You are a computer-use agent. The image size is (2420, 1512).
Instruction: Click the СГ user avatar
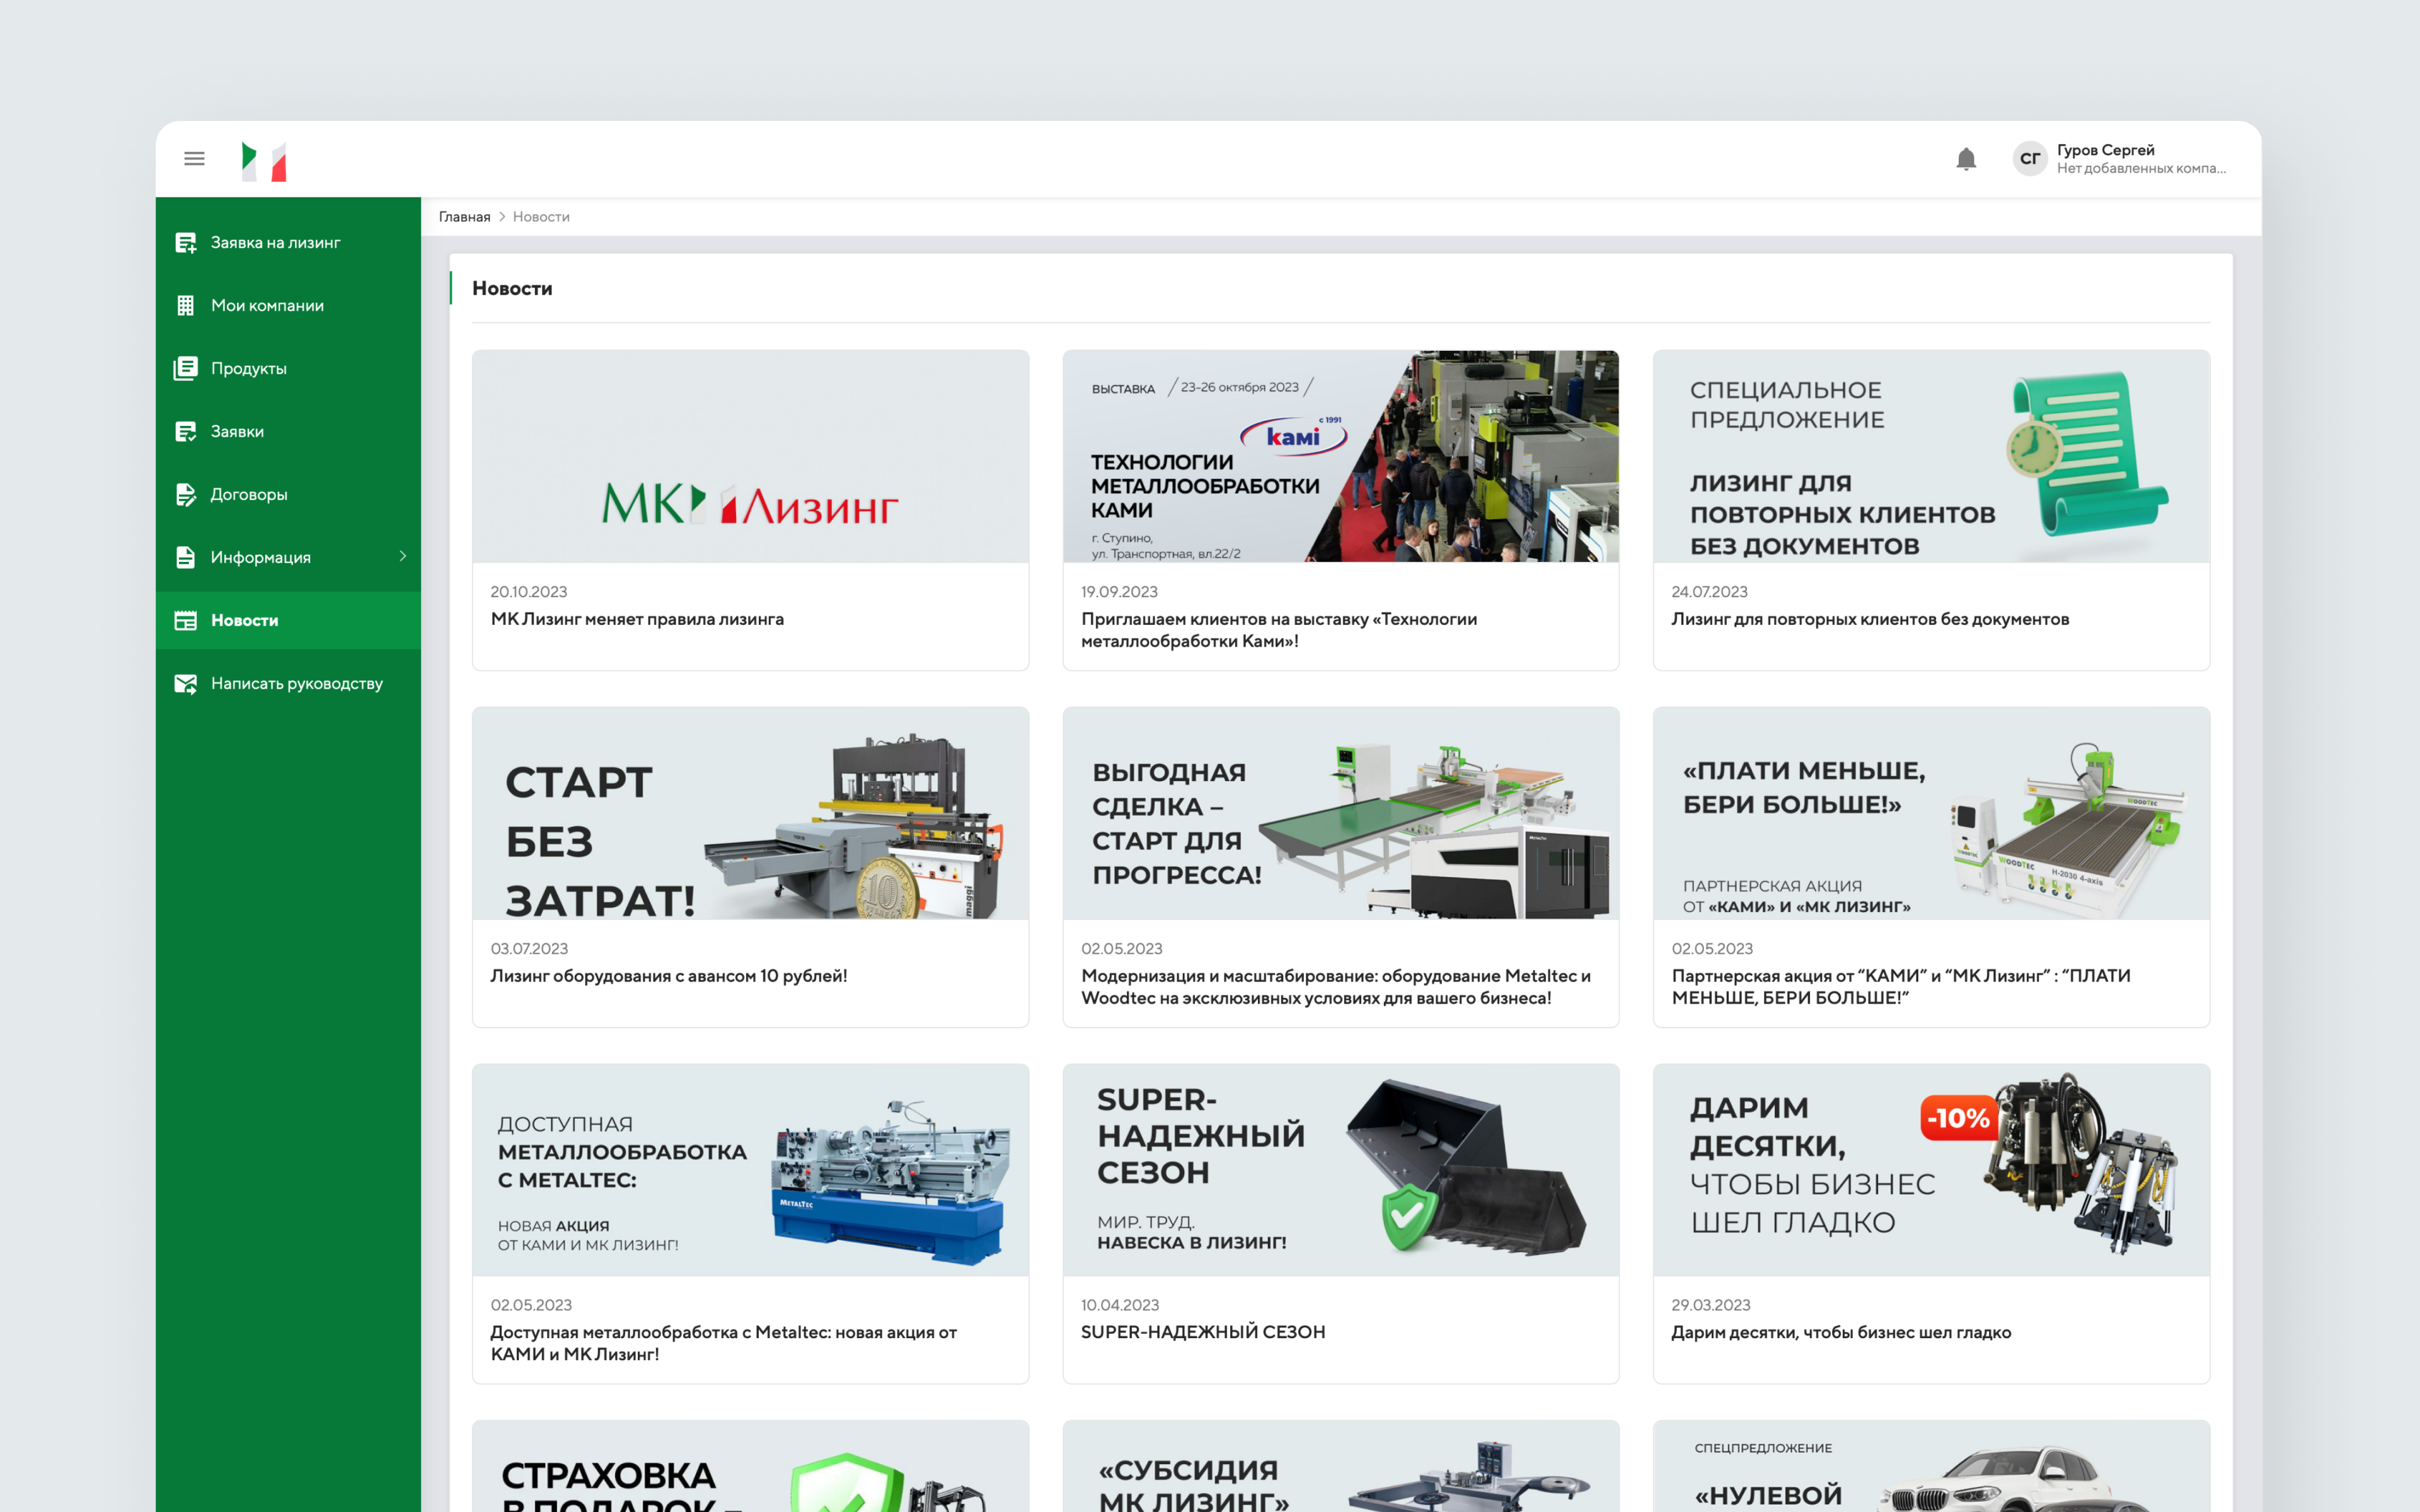(2029, 159)
